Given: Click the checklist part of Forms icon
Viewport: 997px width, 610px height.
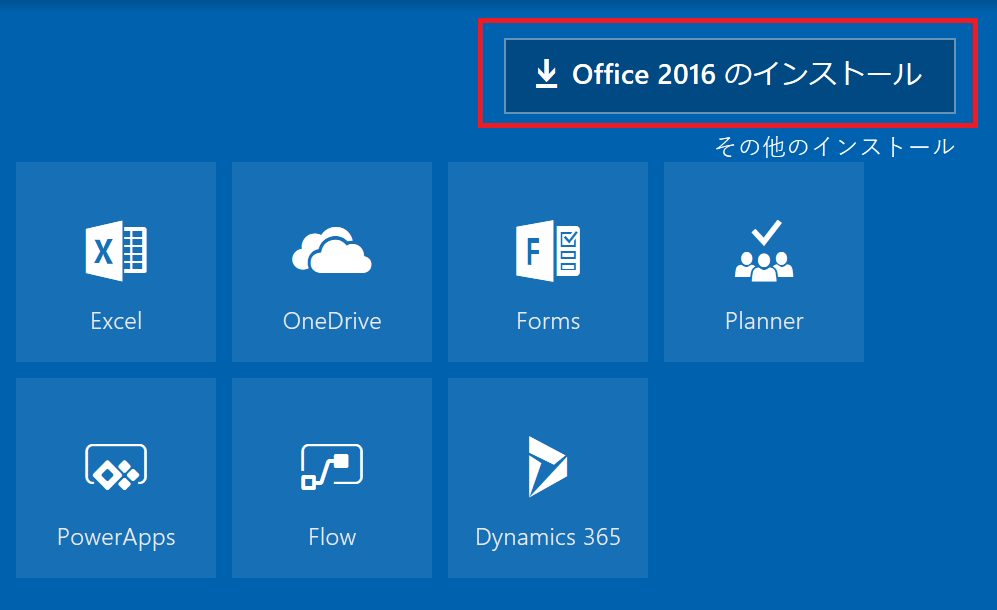Looking at the screenshot, I should (568, 251).
